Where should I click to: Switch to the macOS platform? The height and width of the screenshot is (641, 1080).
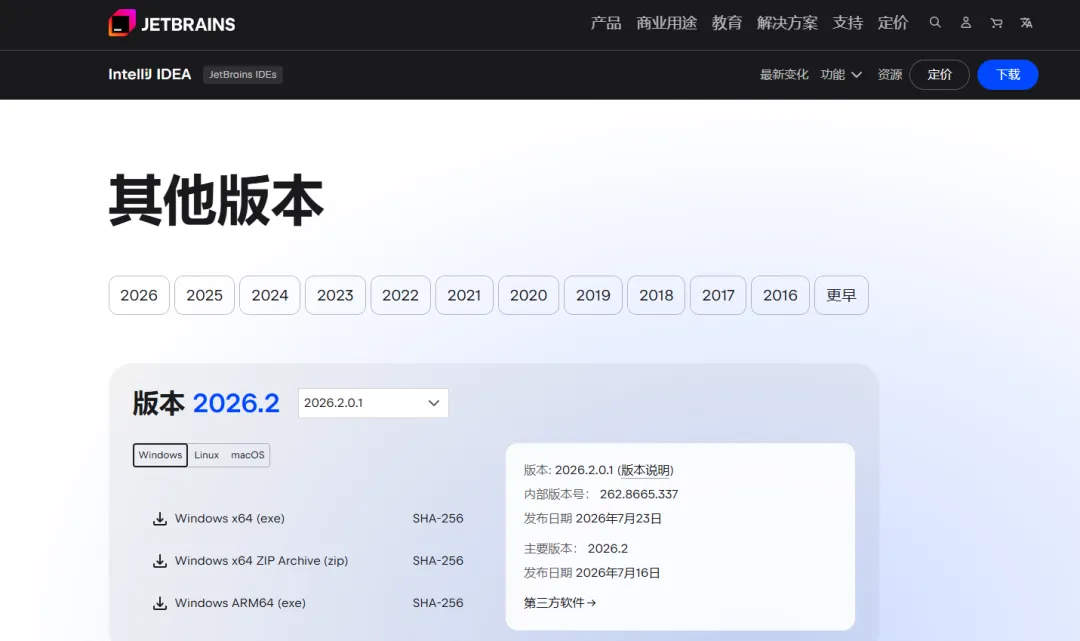click(248, 455)
